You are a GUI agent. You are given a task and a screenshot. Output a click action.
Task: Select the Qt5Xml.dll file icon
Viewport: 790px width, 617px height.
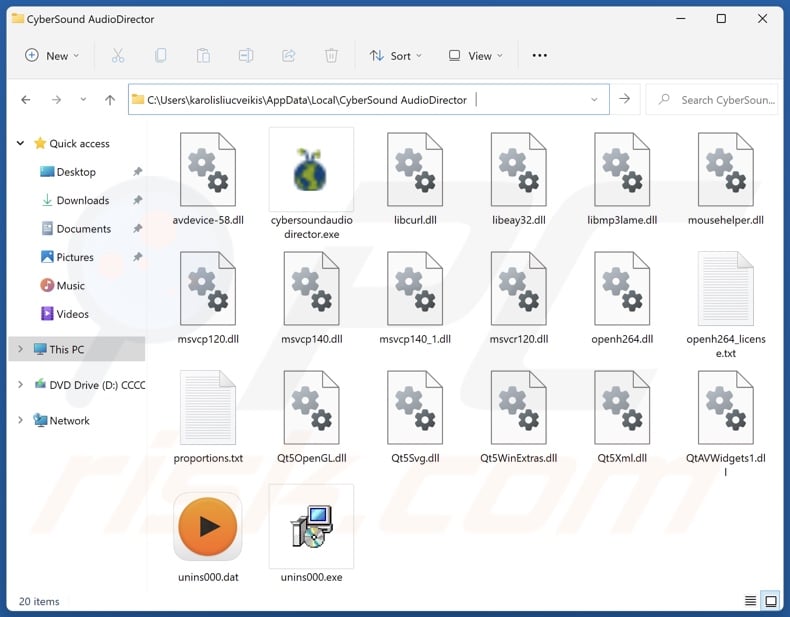(x=622, y=407)
